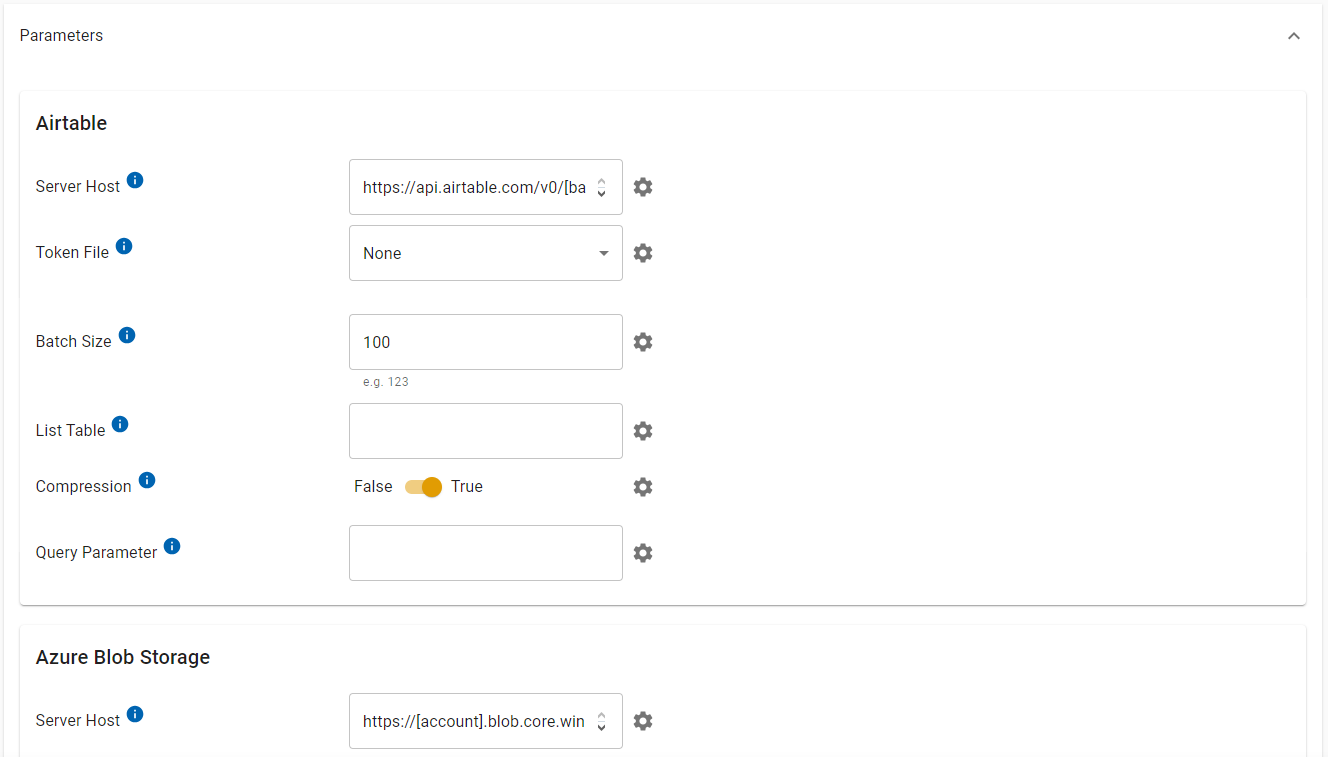Click gear icon for Azure Blob Server Host
1328x757 pixels.
click(643, 721)
